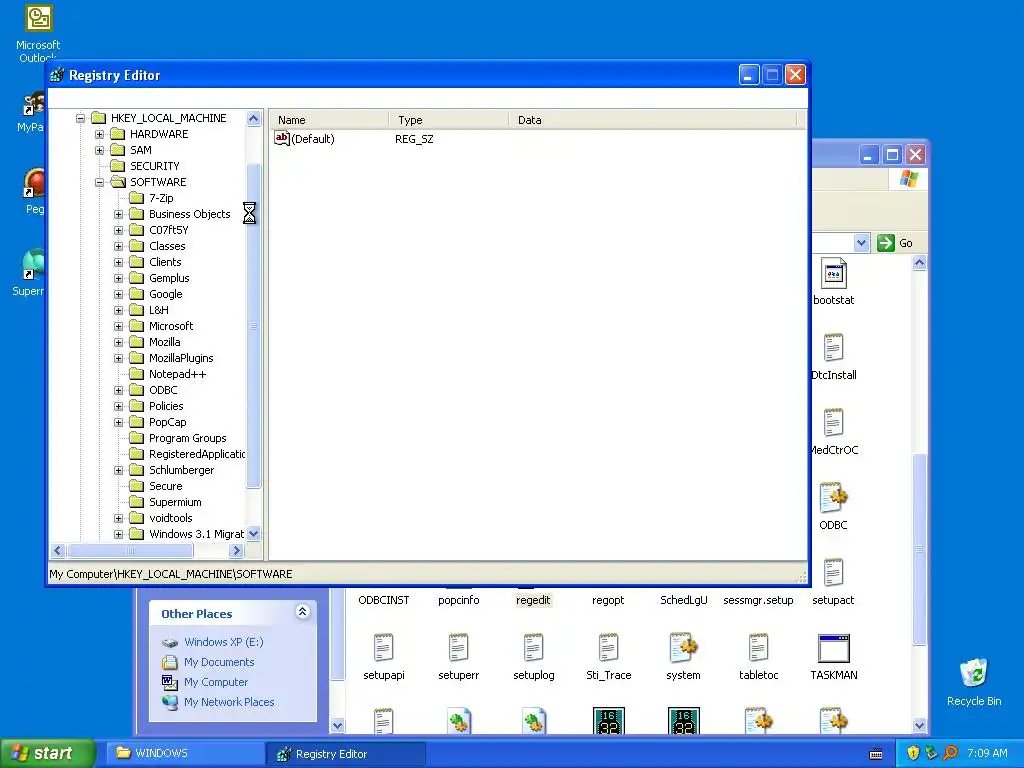
Task: Click the Windows 3.1 Migration key label
Action: [x=196, y=534]
